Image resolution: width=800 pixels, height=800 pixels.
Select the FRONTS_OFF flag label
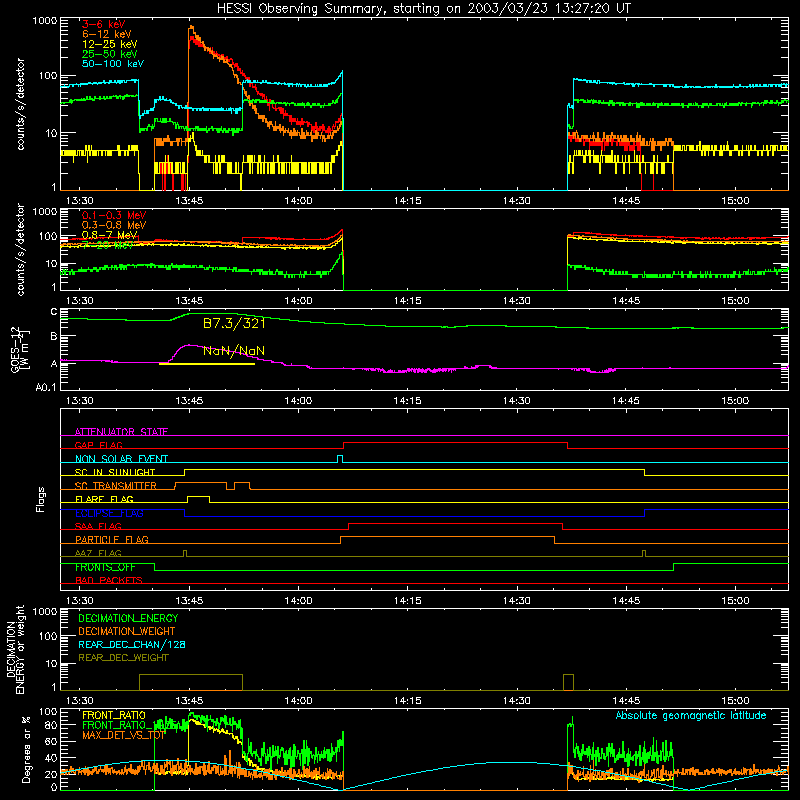click(x=105, y=567)
